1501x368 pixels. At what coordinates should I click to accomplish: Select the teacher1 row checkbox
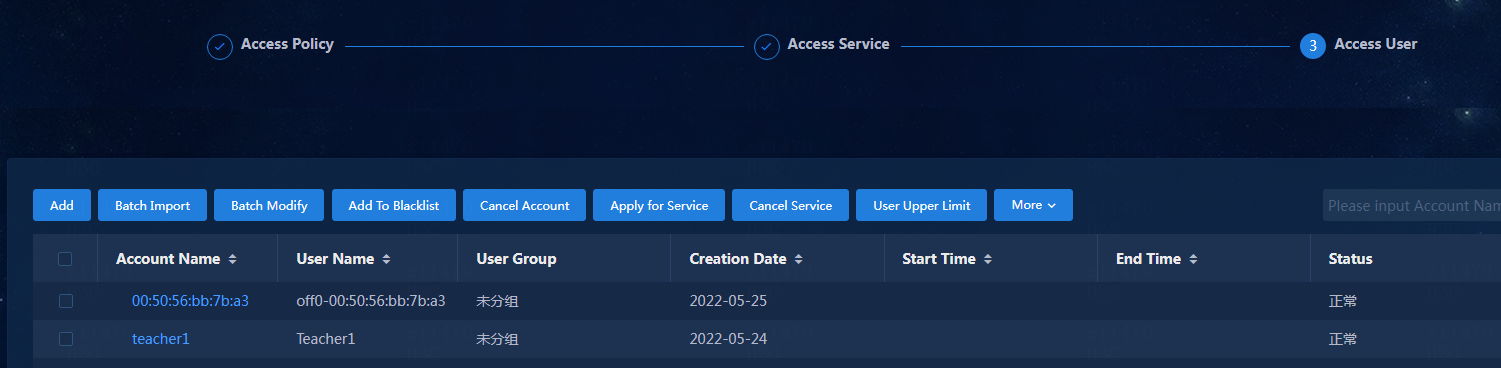pyautogui.click(x=65, y=339)
